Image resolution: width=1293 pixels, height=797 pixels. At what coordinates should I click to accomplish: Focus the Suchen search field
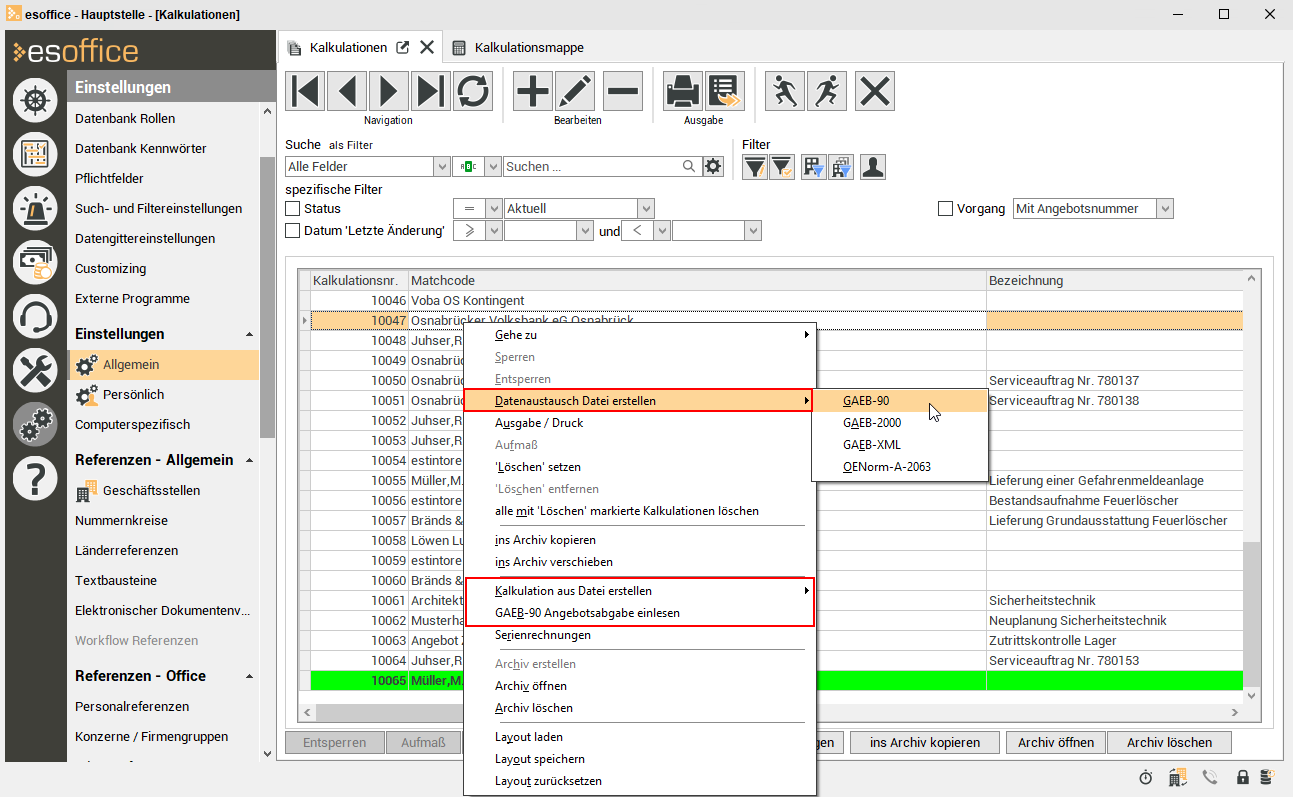pyautogui.click(x=592, y=167)
